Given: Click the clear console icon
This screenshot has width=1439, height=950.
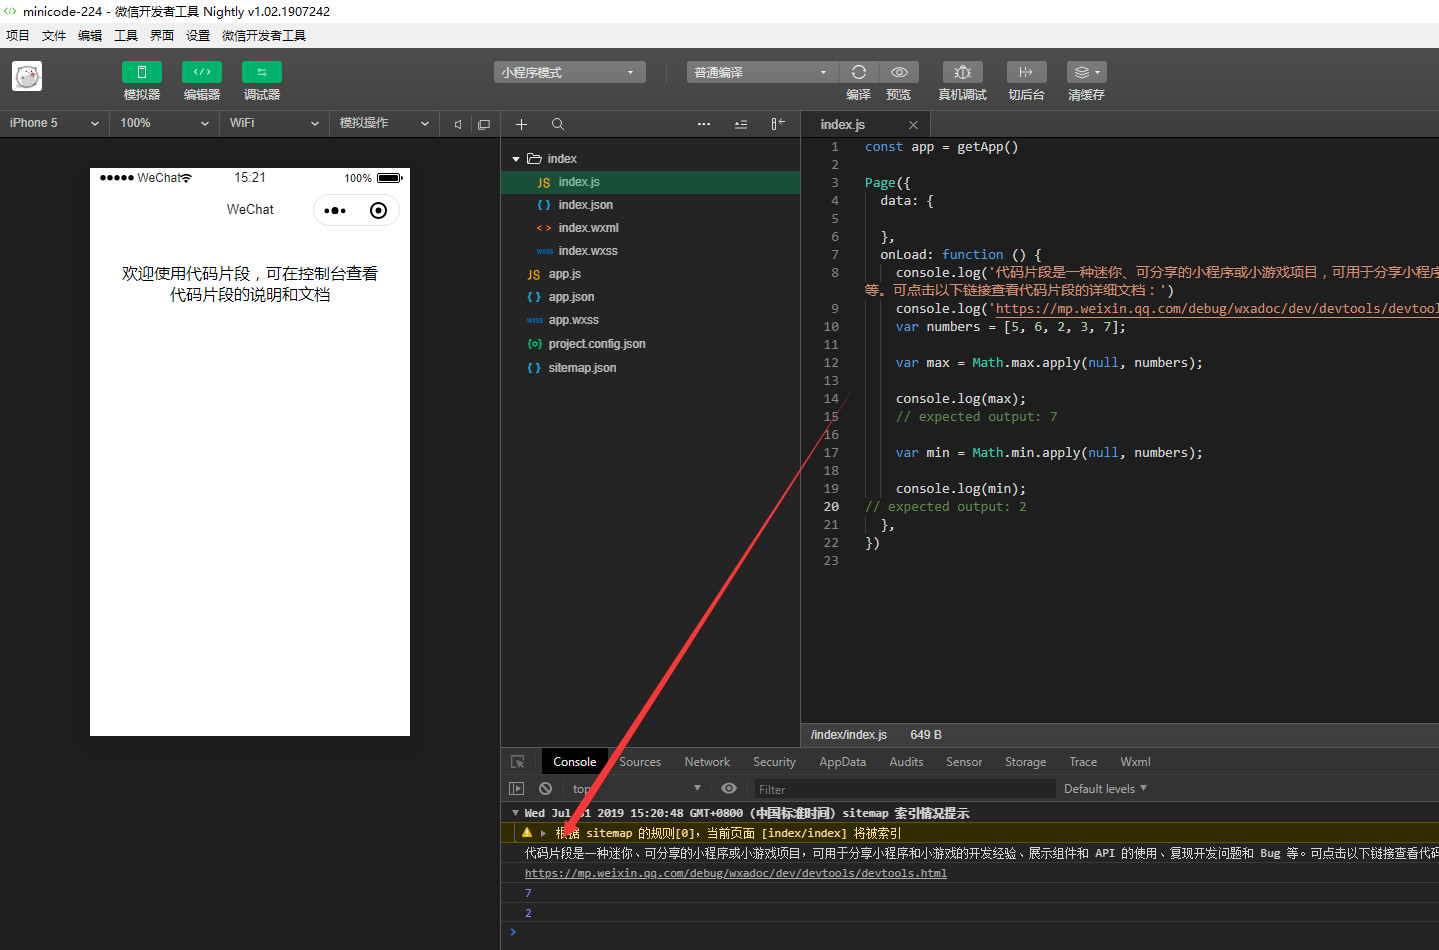Looking at the screenshot, I should pos(546,789).
